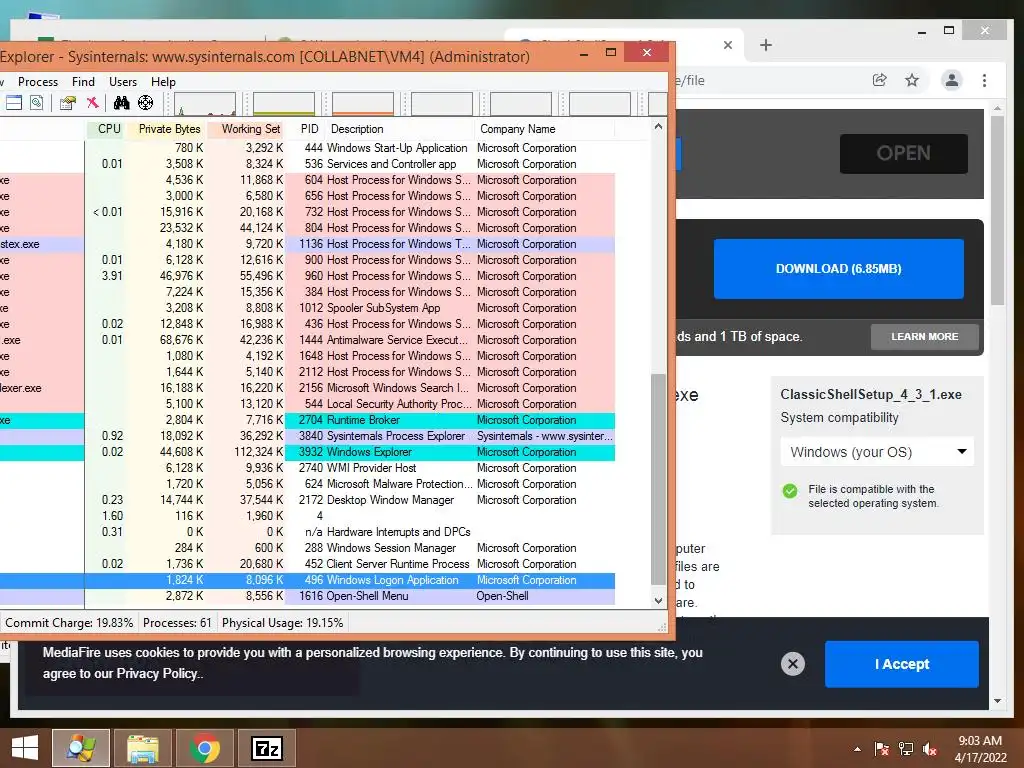The height and width of the screenshot is (768, 1024).
Task: Switch to Chrome via taskbar icon
Action: click(x=205, y=748)
